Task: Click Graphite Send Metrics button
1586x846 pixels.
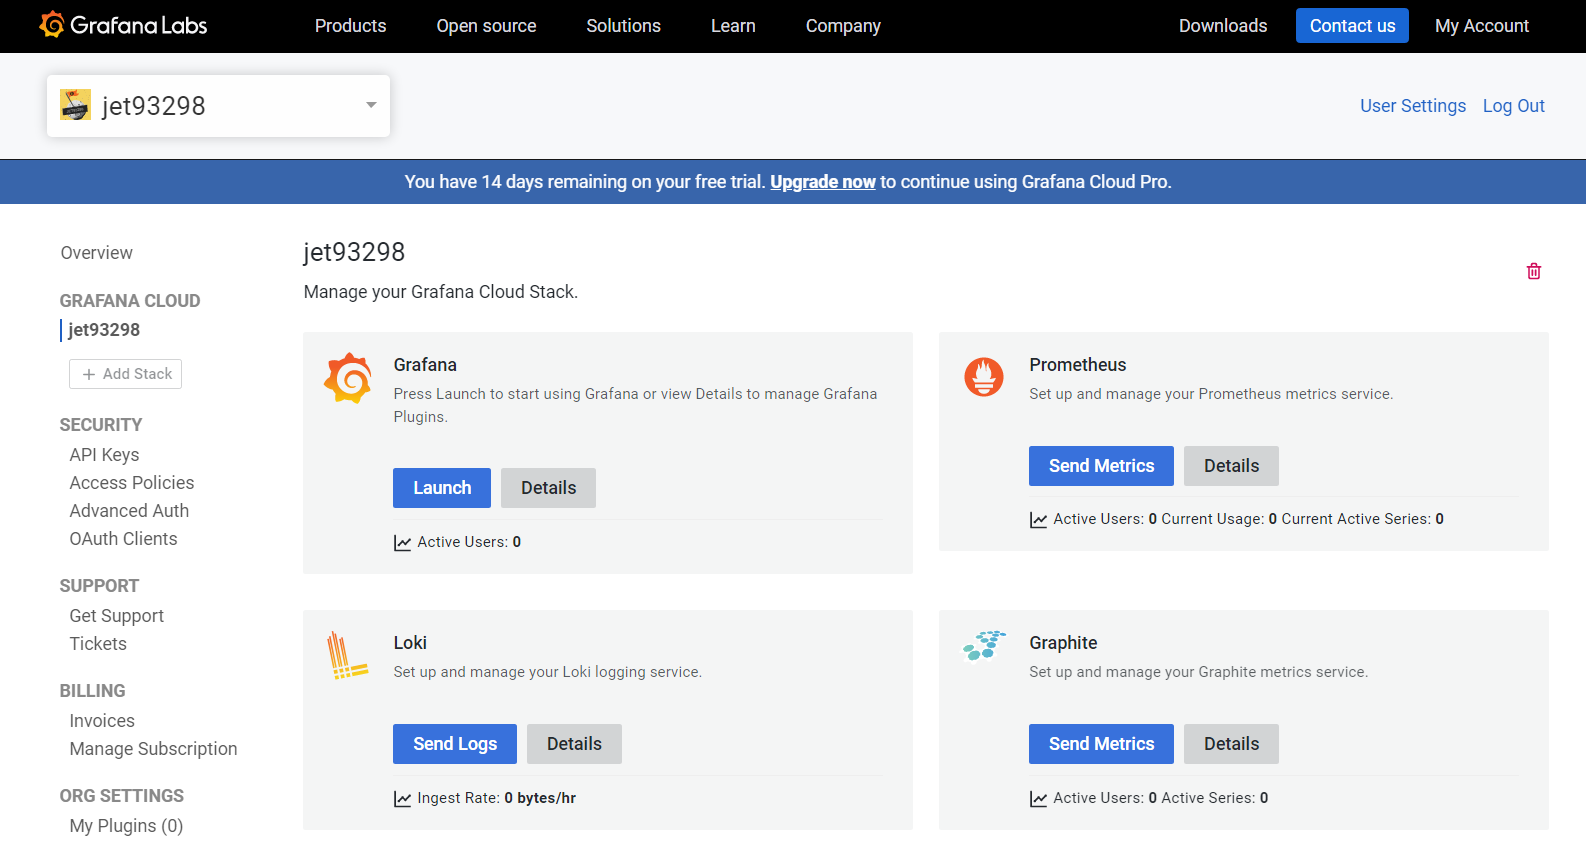Action: click(1101, 744)
